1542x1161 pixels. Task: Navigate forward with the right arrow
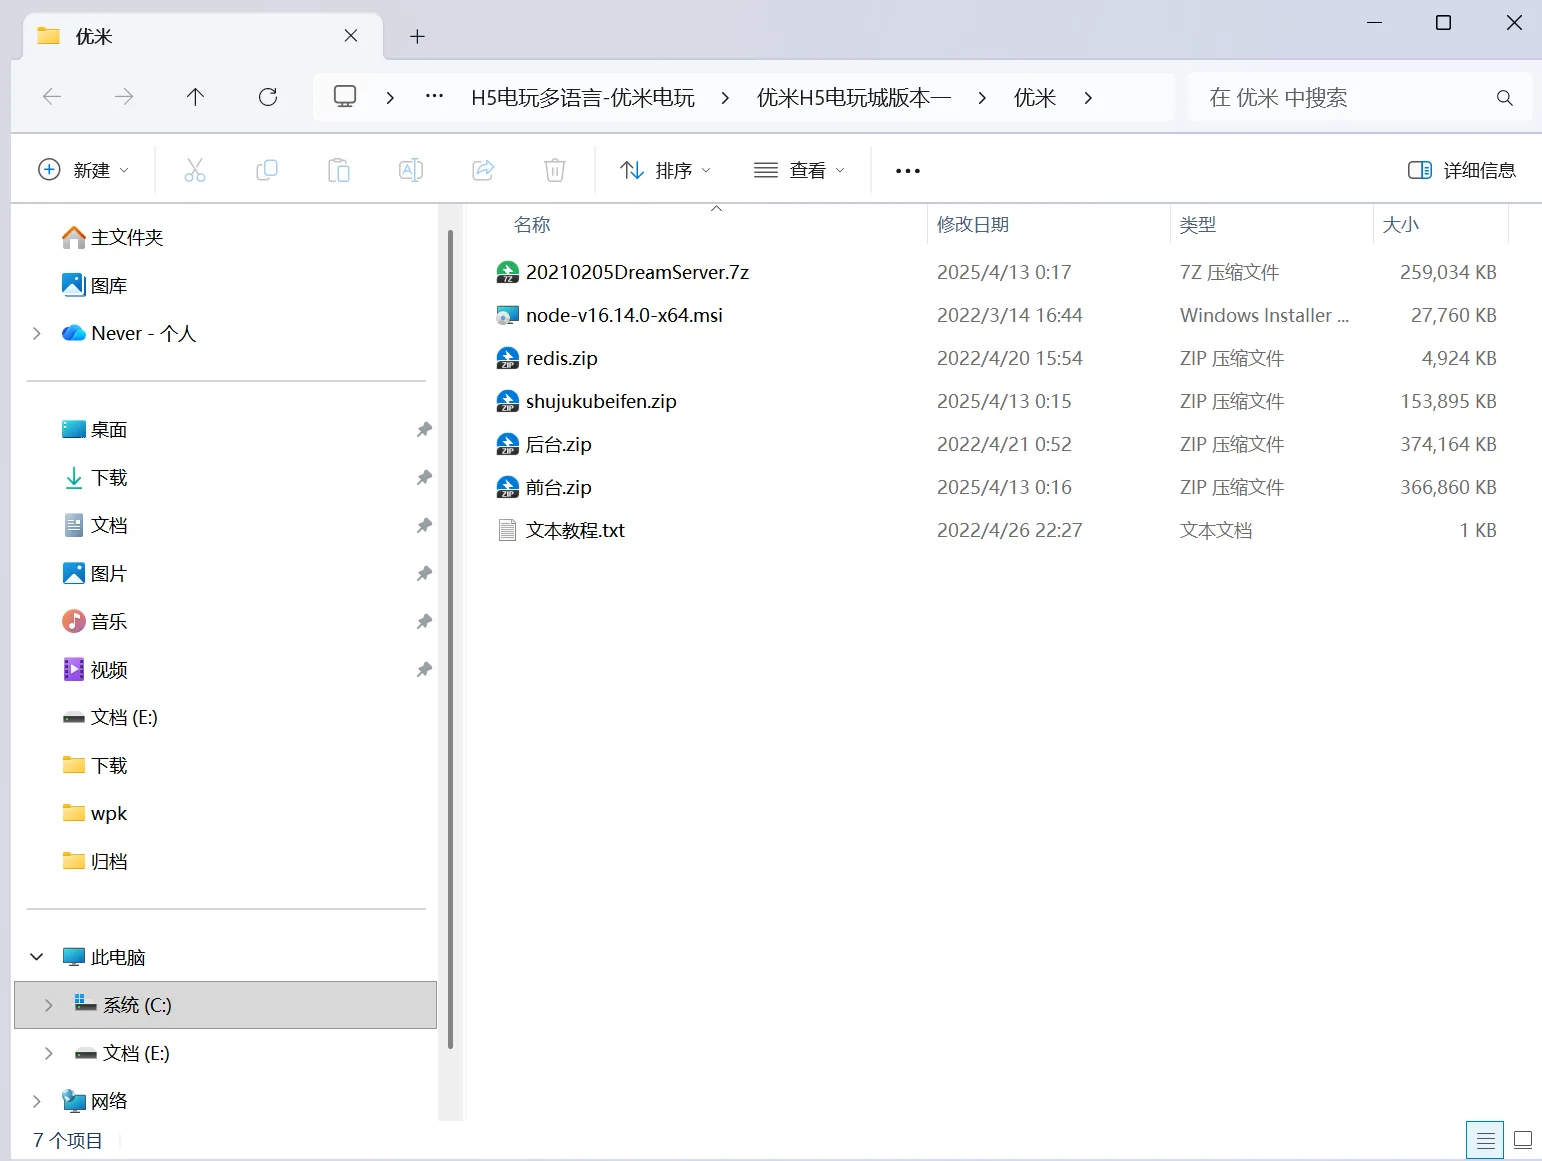coord(124,97)
